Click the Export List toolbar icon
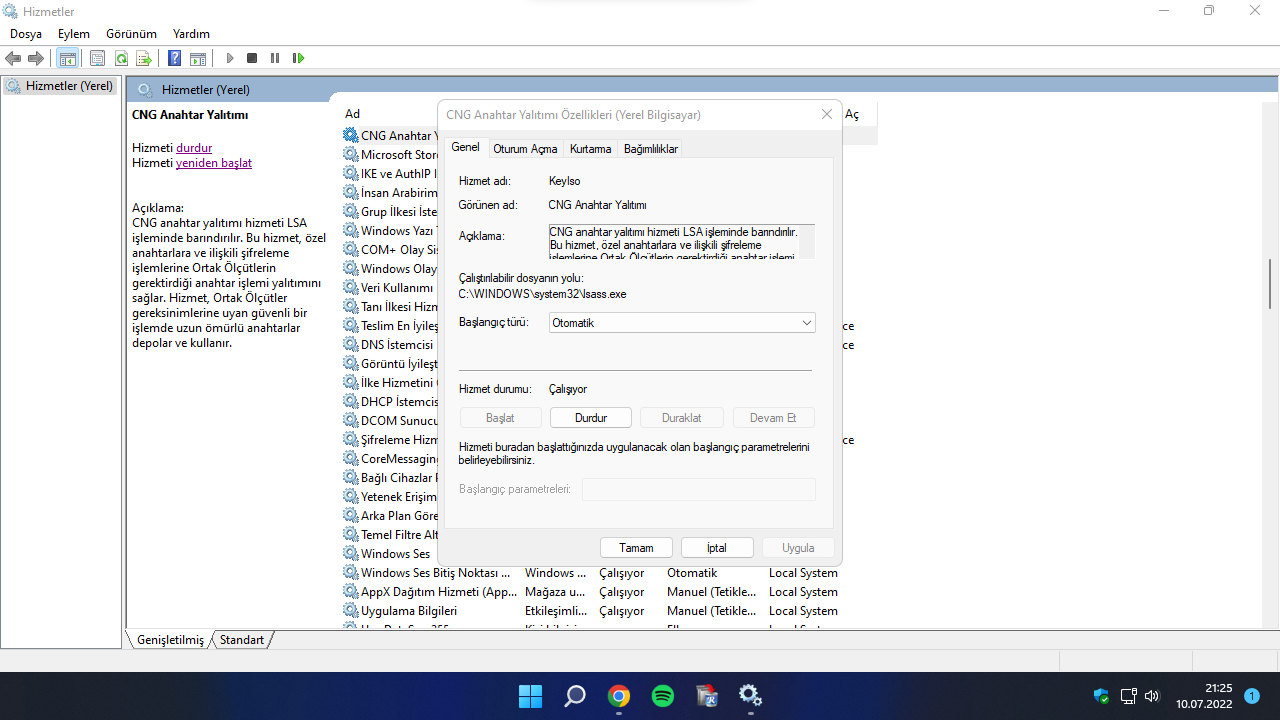Image resolution: width=1280 pixels, height=720 pixels. click(x=144, y=58)
